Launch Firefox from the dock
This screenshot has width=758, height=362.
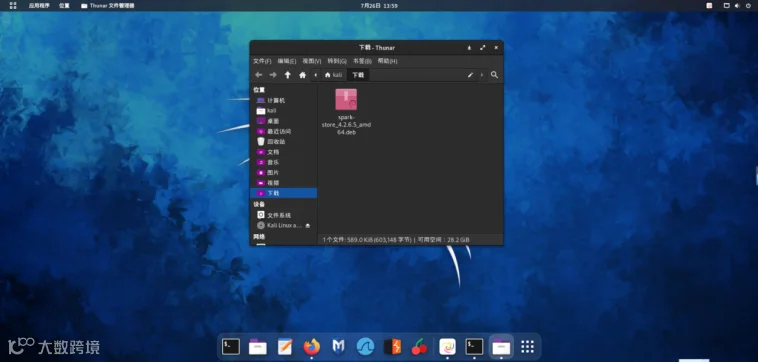[312, 347]
